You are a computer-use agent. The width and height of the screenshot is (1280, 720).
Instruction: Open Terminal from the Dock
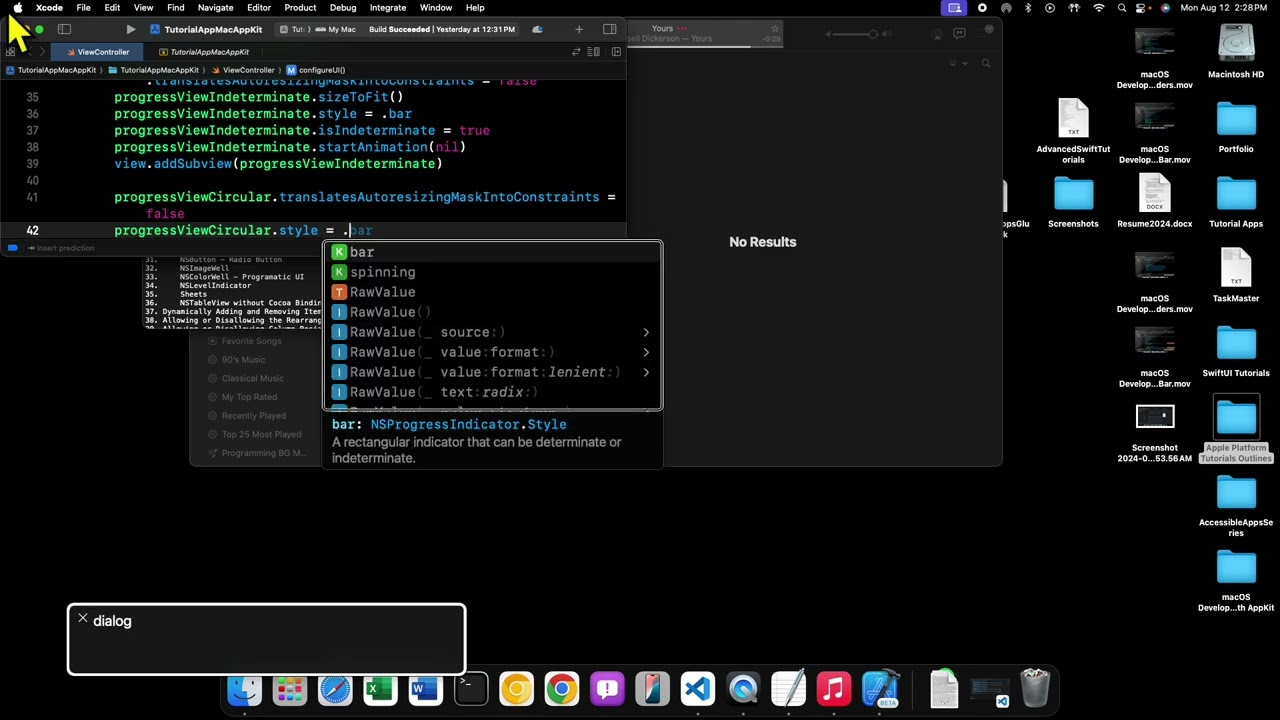[x=471, y=688]
